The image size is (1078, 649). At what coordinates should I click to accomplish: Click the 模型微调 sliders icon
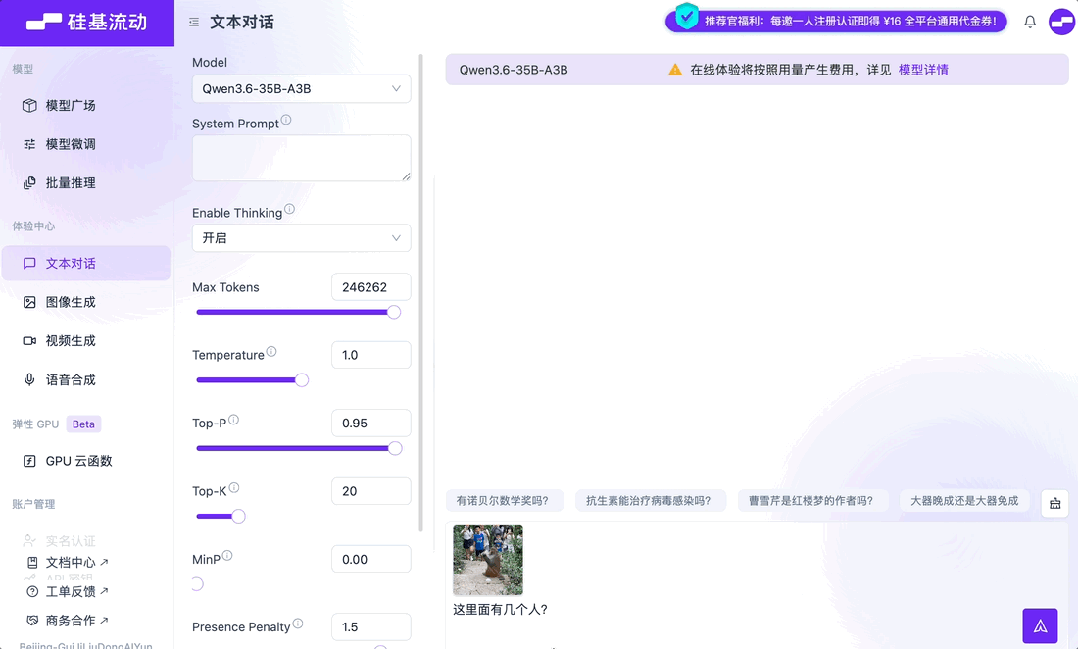[x=30, y=144]
